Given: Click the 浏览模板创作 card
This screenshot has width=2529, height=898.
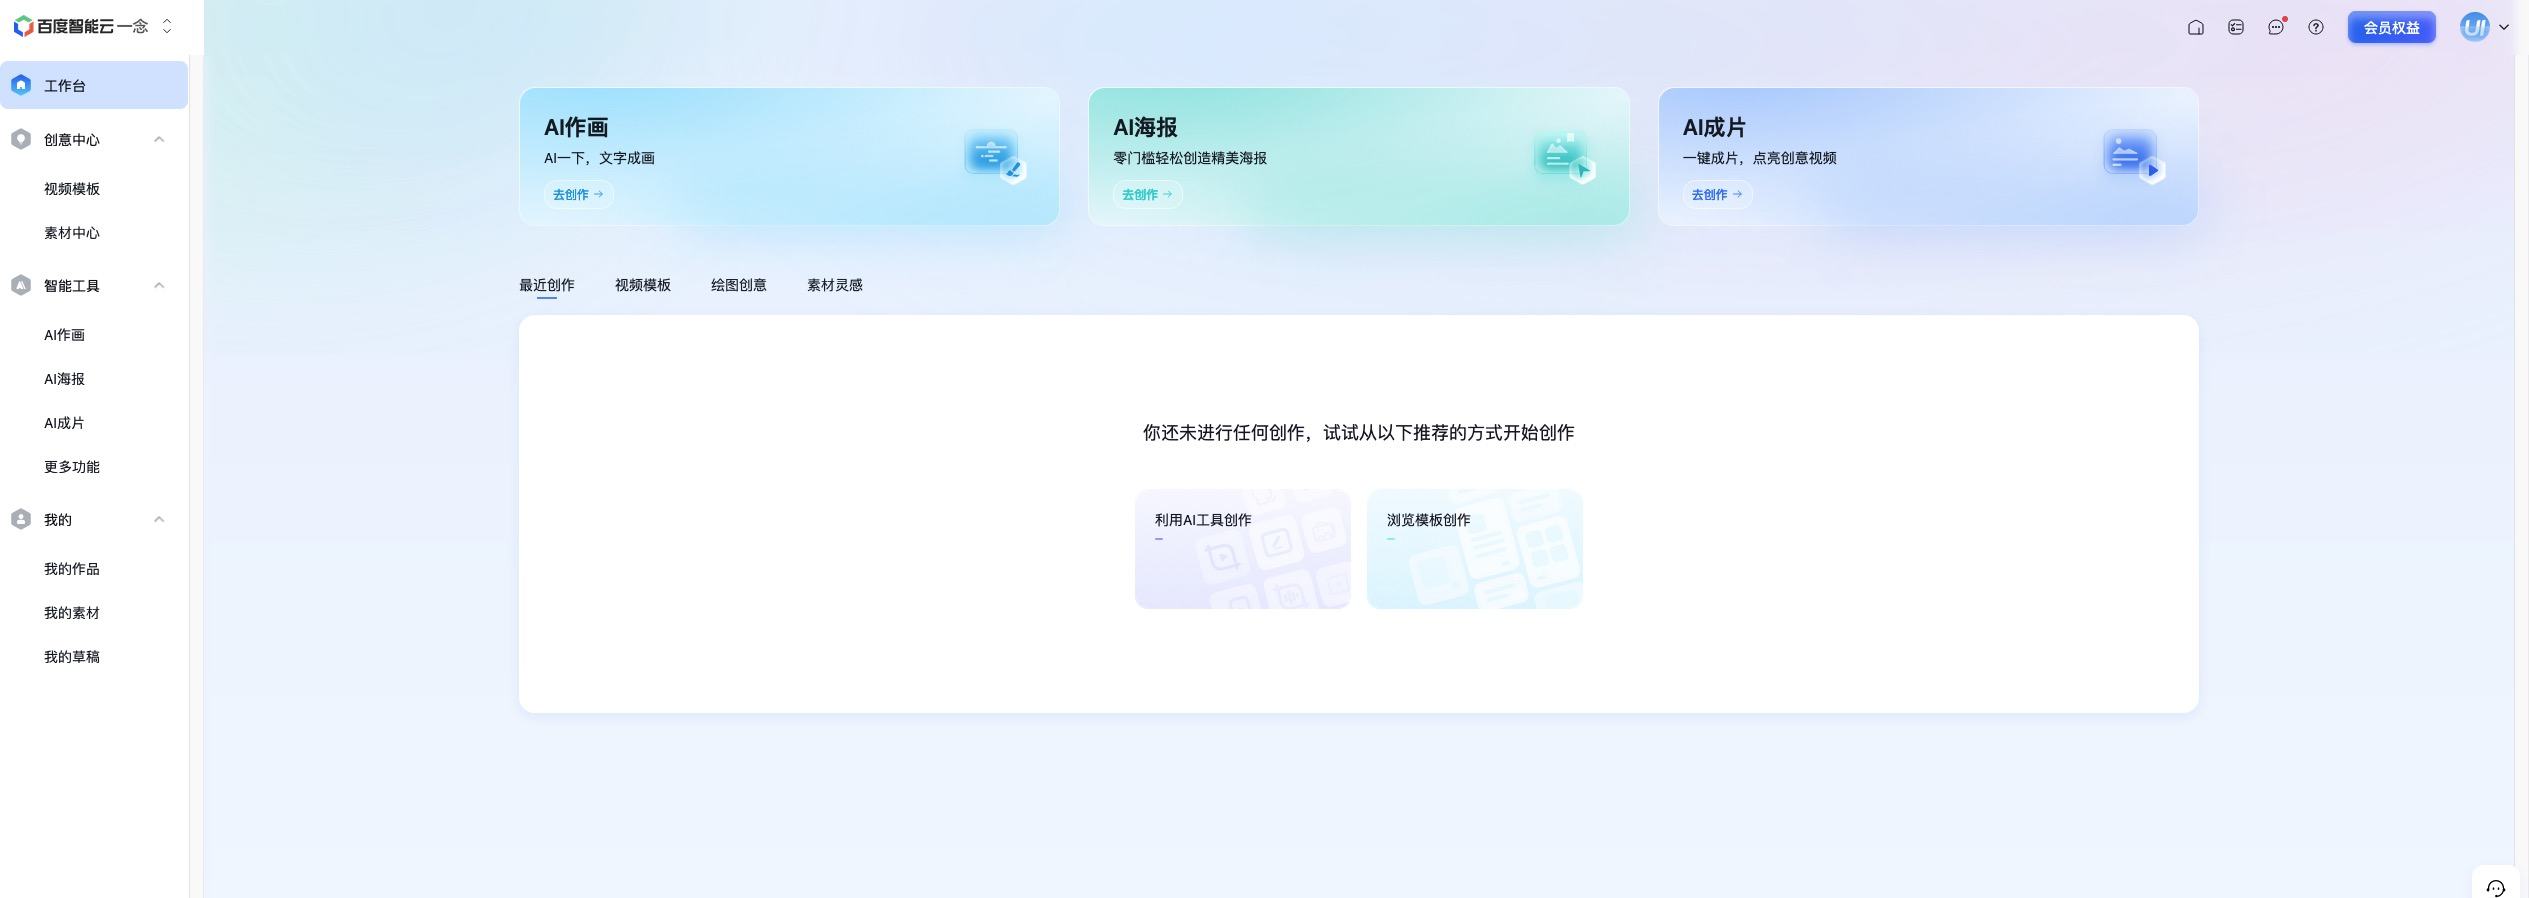Looking at the screenshot, I should pos(1475,549).
